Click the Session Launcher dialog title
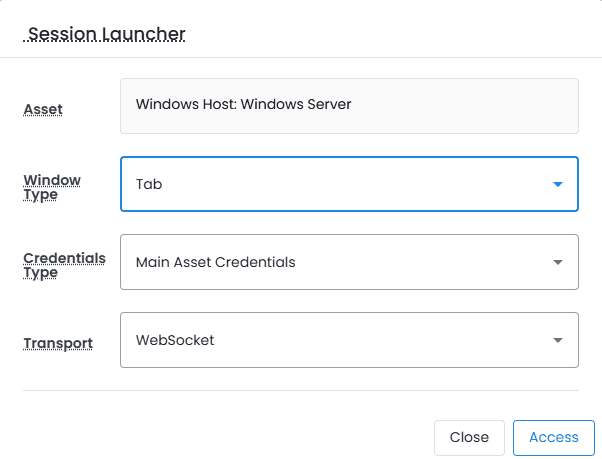Viewport: 602px width, 459px height. (x=106, y=34)
